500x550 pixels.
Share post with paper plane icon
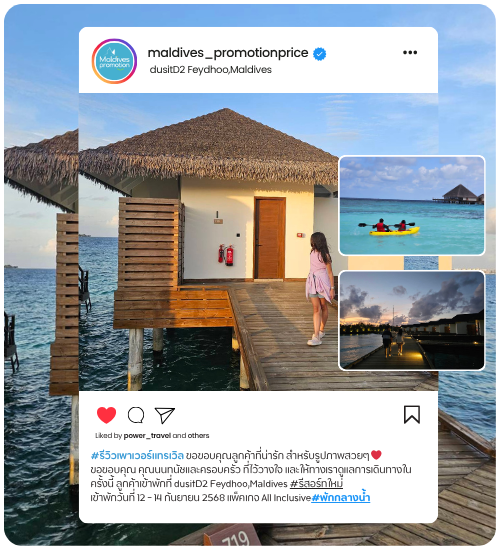[x=165, y=415]
